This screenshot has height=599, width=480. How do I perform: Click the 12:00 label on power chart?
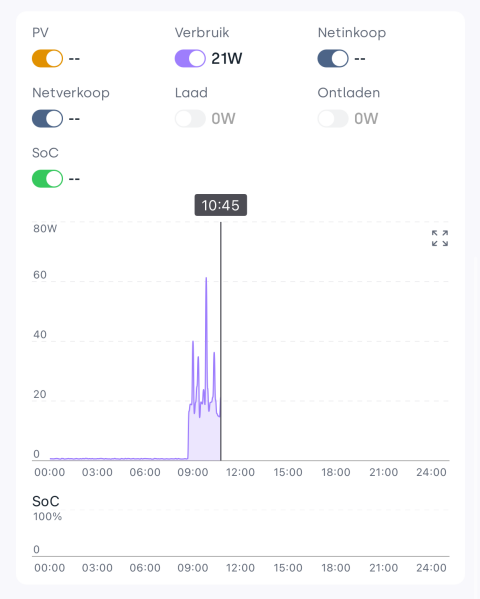tap(240, 472)
